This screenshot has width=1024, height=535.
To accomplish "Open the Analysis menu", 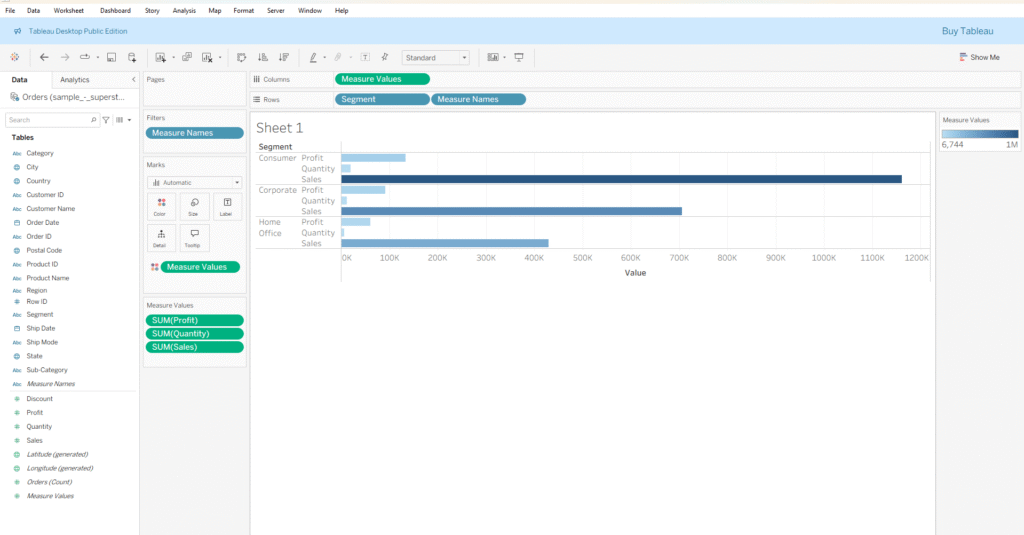I will click(x=184, y=10).
